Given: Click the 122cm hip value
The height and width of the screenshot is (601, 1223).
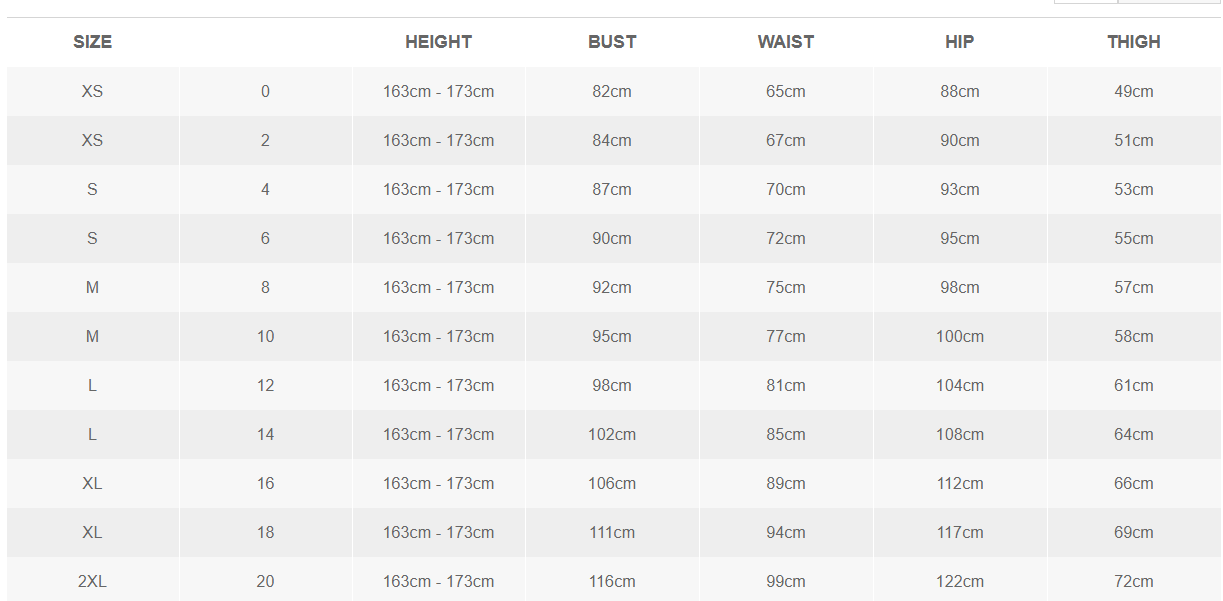Looking at the screenshot, I should click(x=960, y=581).
